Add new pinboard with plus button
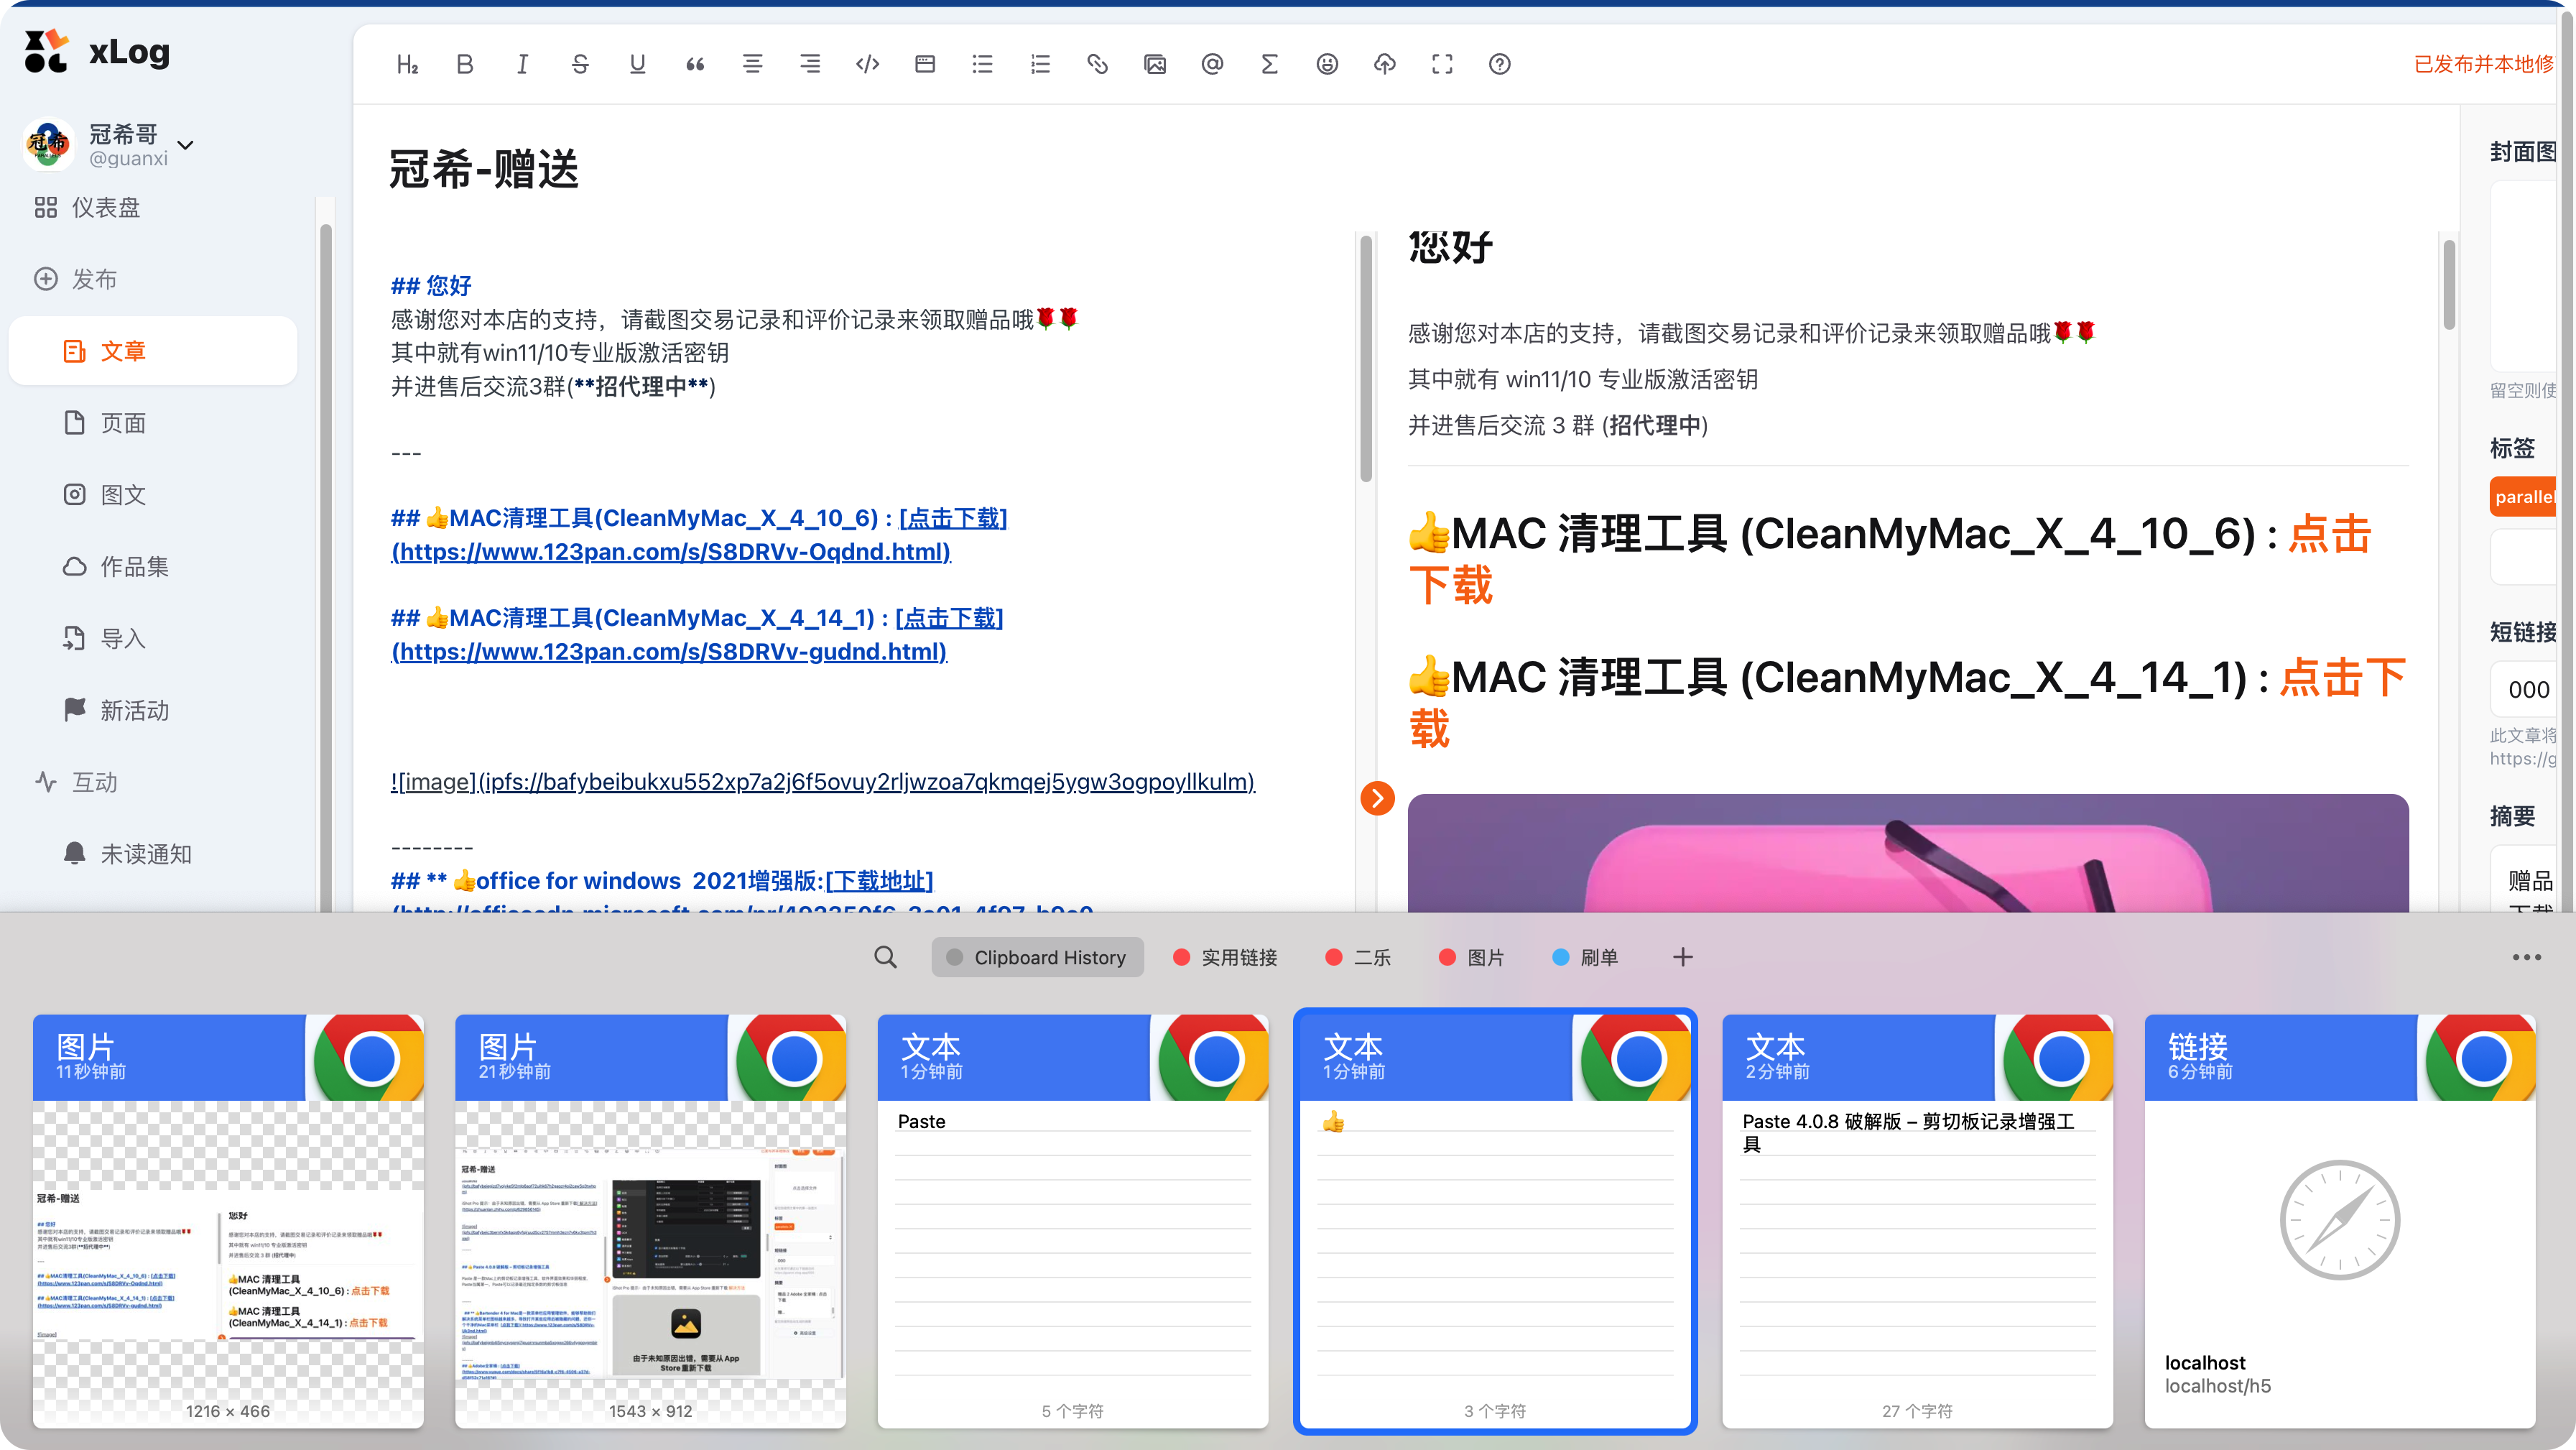The height and width of the screenshot is (1450, 2576). point(1682,957)
